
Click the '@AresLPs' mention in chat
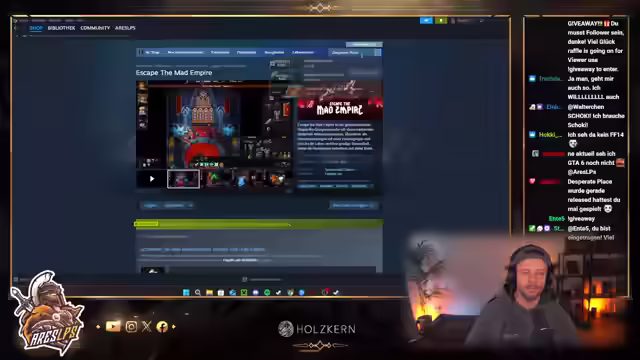(x=582, y=172)
